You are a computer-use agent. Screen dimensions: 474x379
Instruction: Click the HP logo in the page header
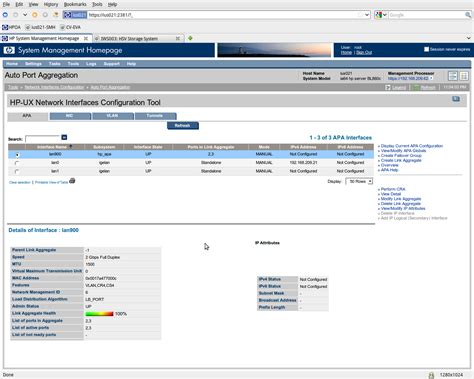click(9, 50)
